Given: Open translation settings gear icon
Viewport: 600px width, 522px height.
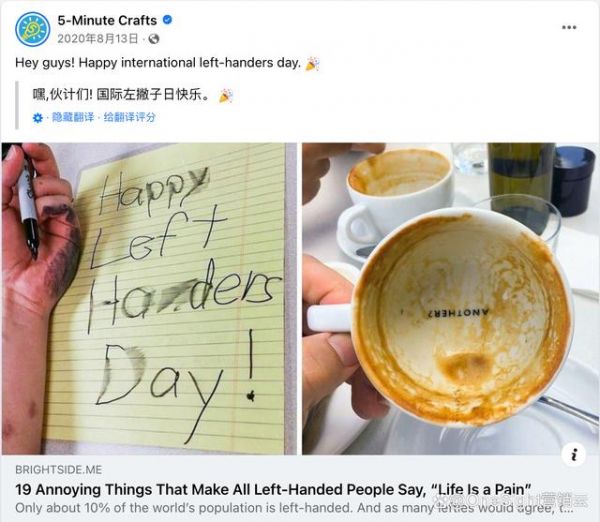Looking at the screenshot, I should [x=38, y=118].
